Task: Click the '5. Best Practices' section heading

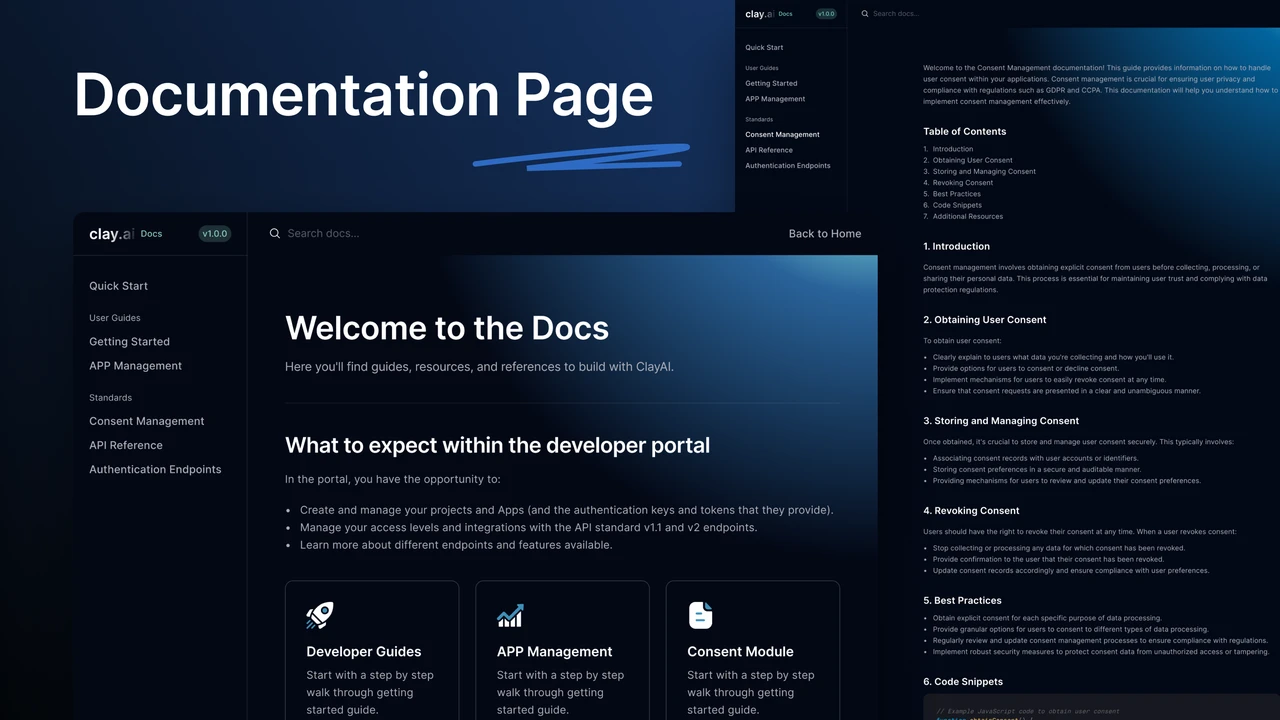Action: pyautogui.click(x=962, y=601)
